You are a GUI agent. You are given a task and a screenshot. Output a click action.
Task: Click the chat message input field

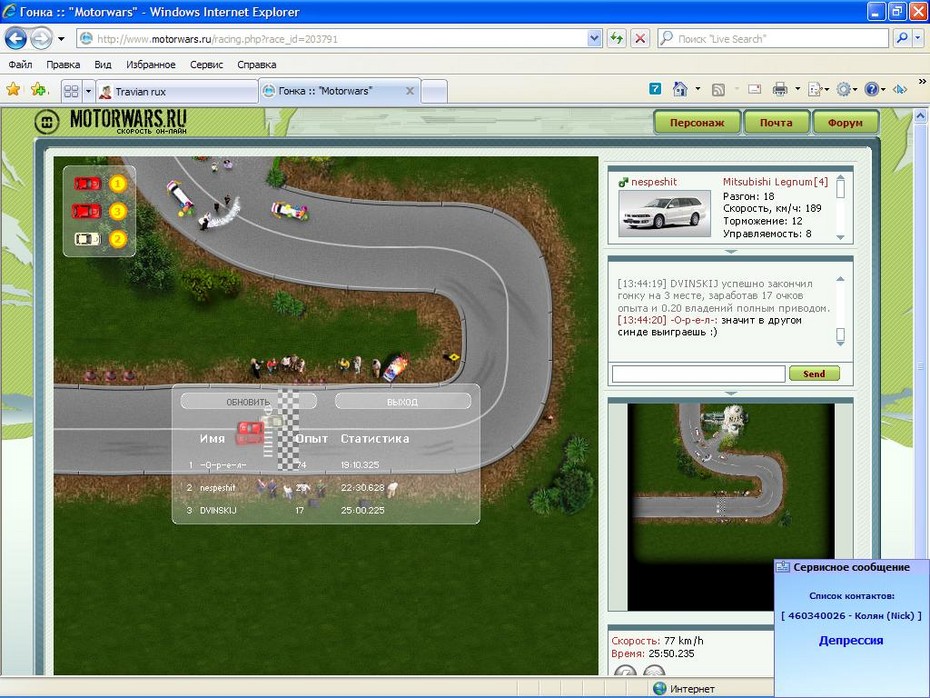699,374
